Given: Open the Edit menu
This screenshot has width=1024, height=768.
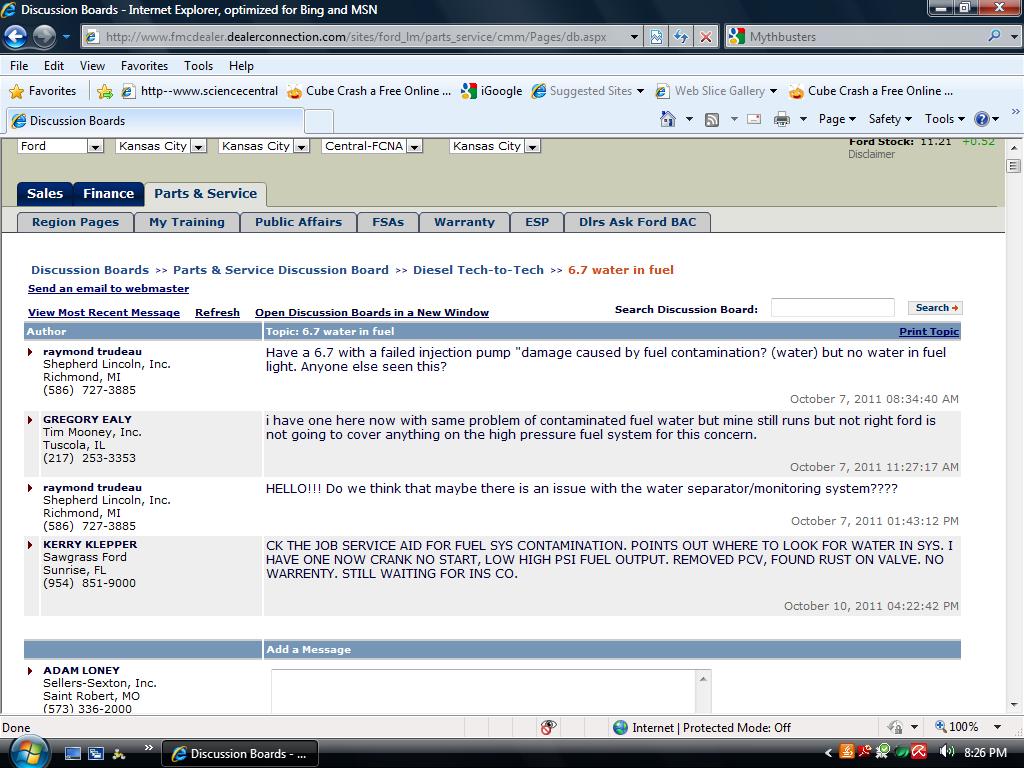Looking at the screenshot, I should (x=54, y=66).
